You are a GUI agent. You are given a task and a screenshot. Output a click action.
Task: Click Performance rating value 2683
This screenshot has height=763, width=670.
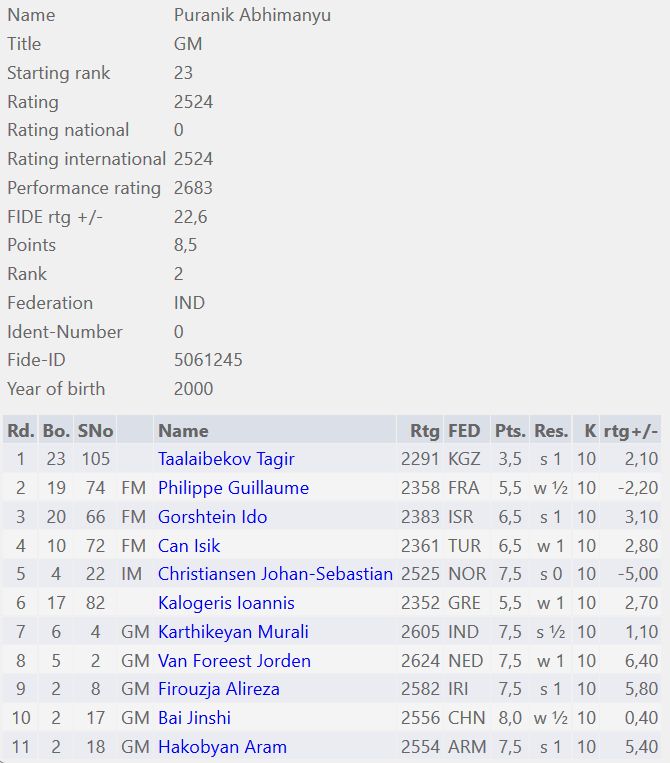click(x=193, y=188)
